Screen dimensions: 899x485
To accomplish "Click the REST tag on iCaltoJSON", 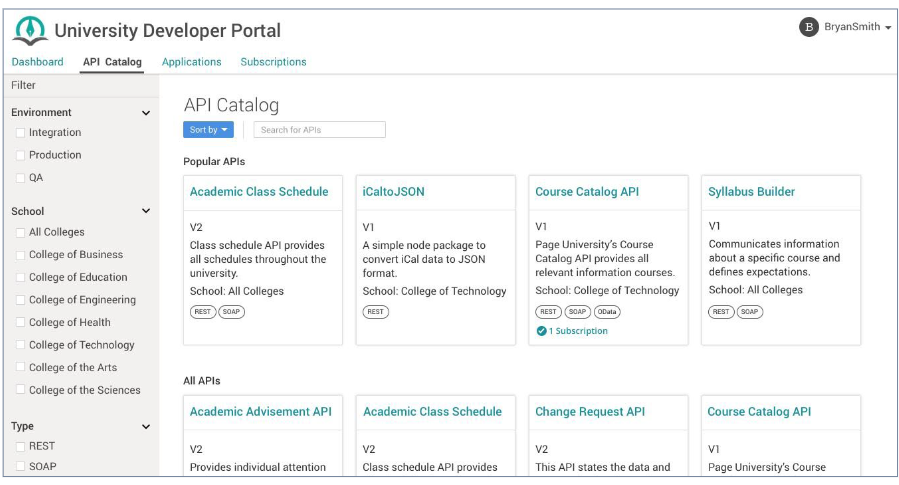I will click(376, 312).
